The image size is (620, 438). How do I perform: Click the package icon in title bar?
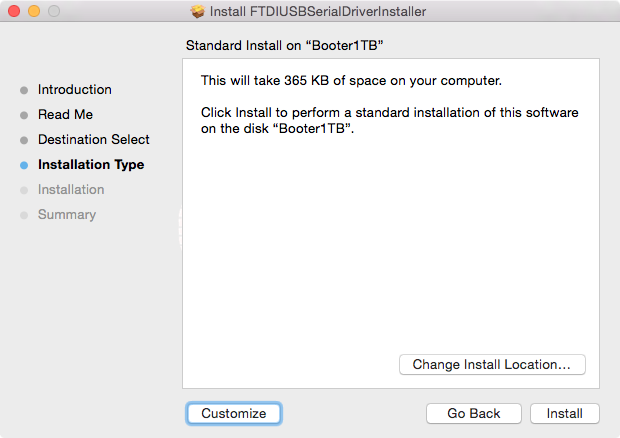click(x=198, y=11)
